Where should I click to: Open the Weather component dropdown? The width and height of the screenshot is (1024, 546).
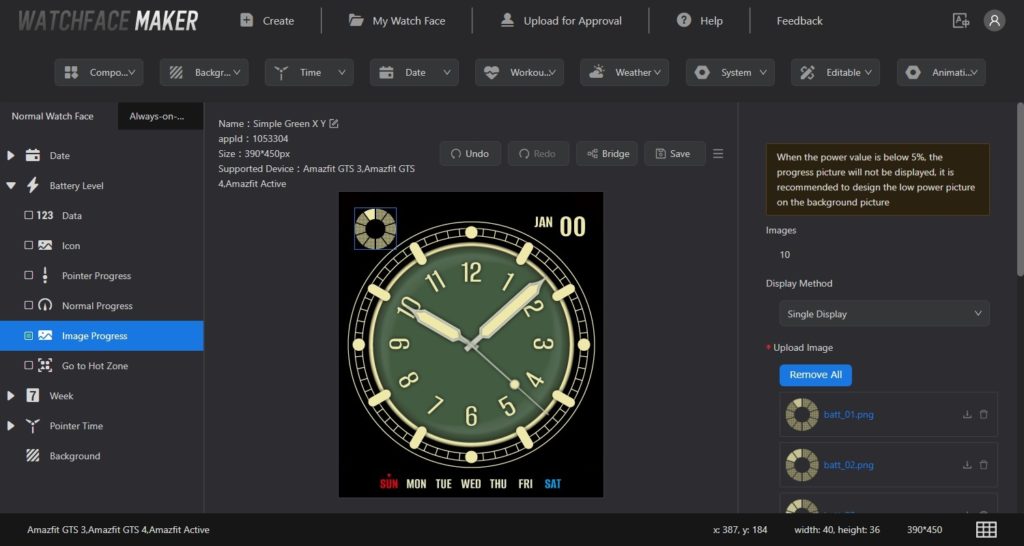[x=624, y=72]
